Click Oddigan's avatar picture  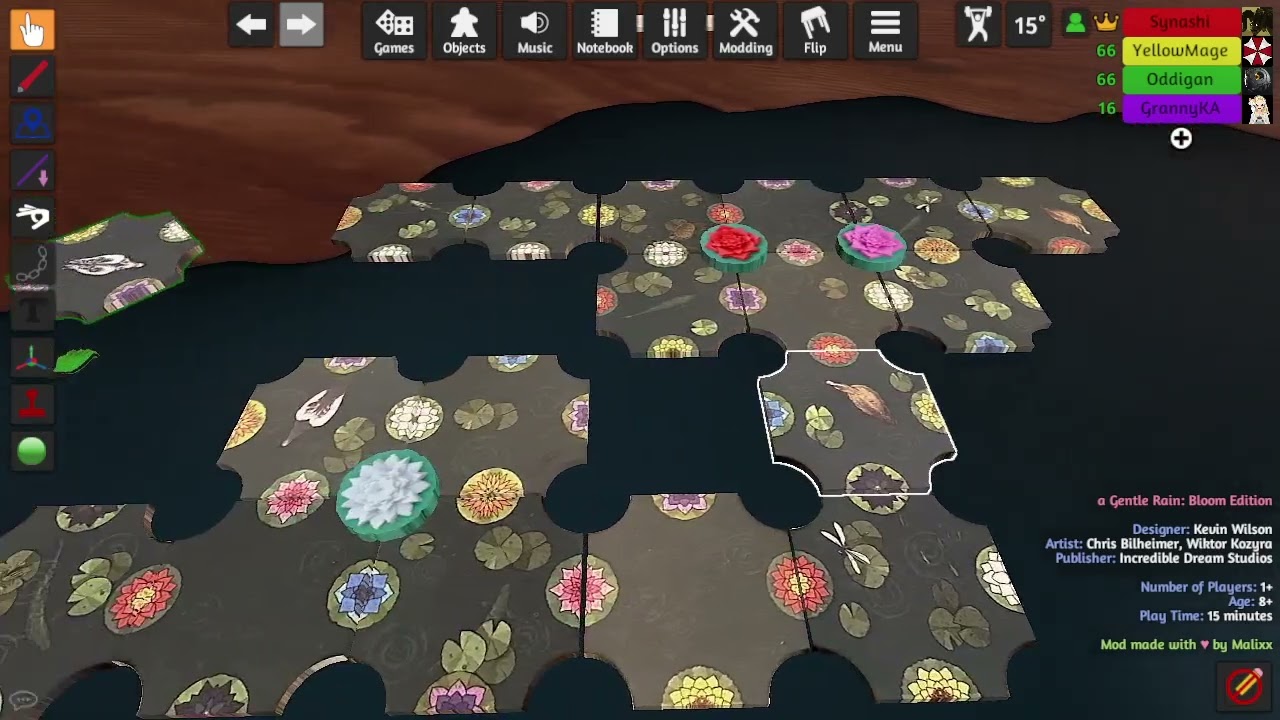pos(1257,80)
